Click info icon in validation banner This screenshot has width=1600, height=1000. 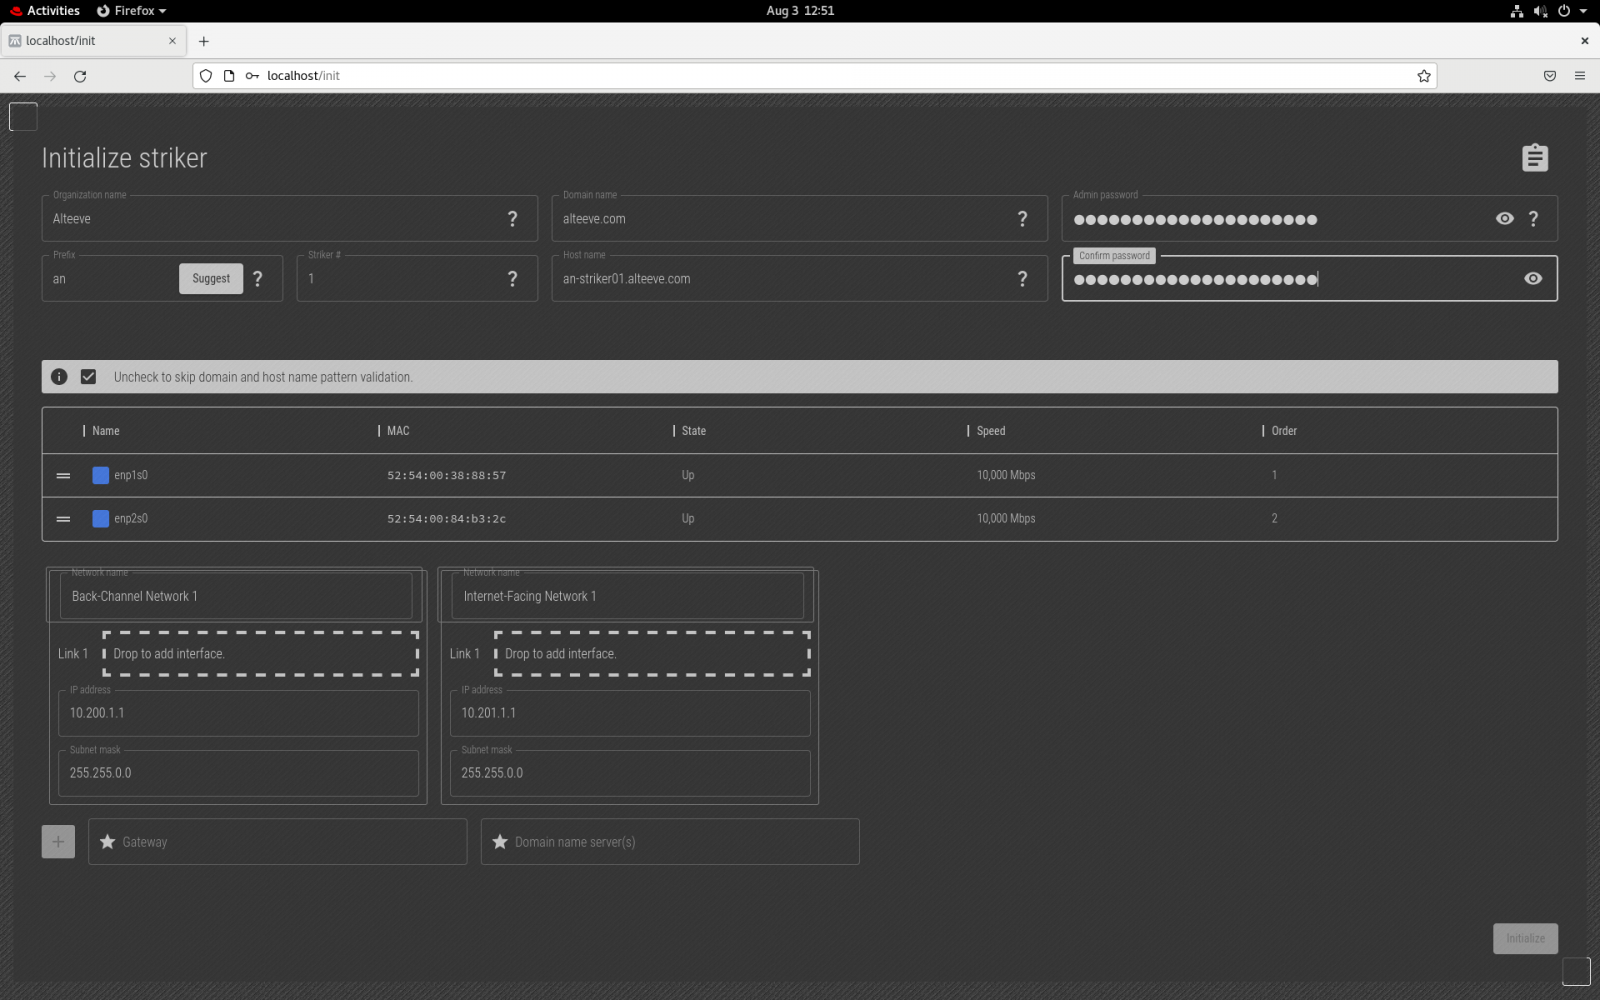click(59, 377)
